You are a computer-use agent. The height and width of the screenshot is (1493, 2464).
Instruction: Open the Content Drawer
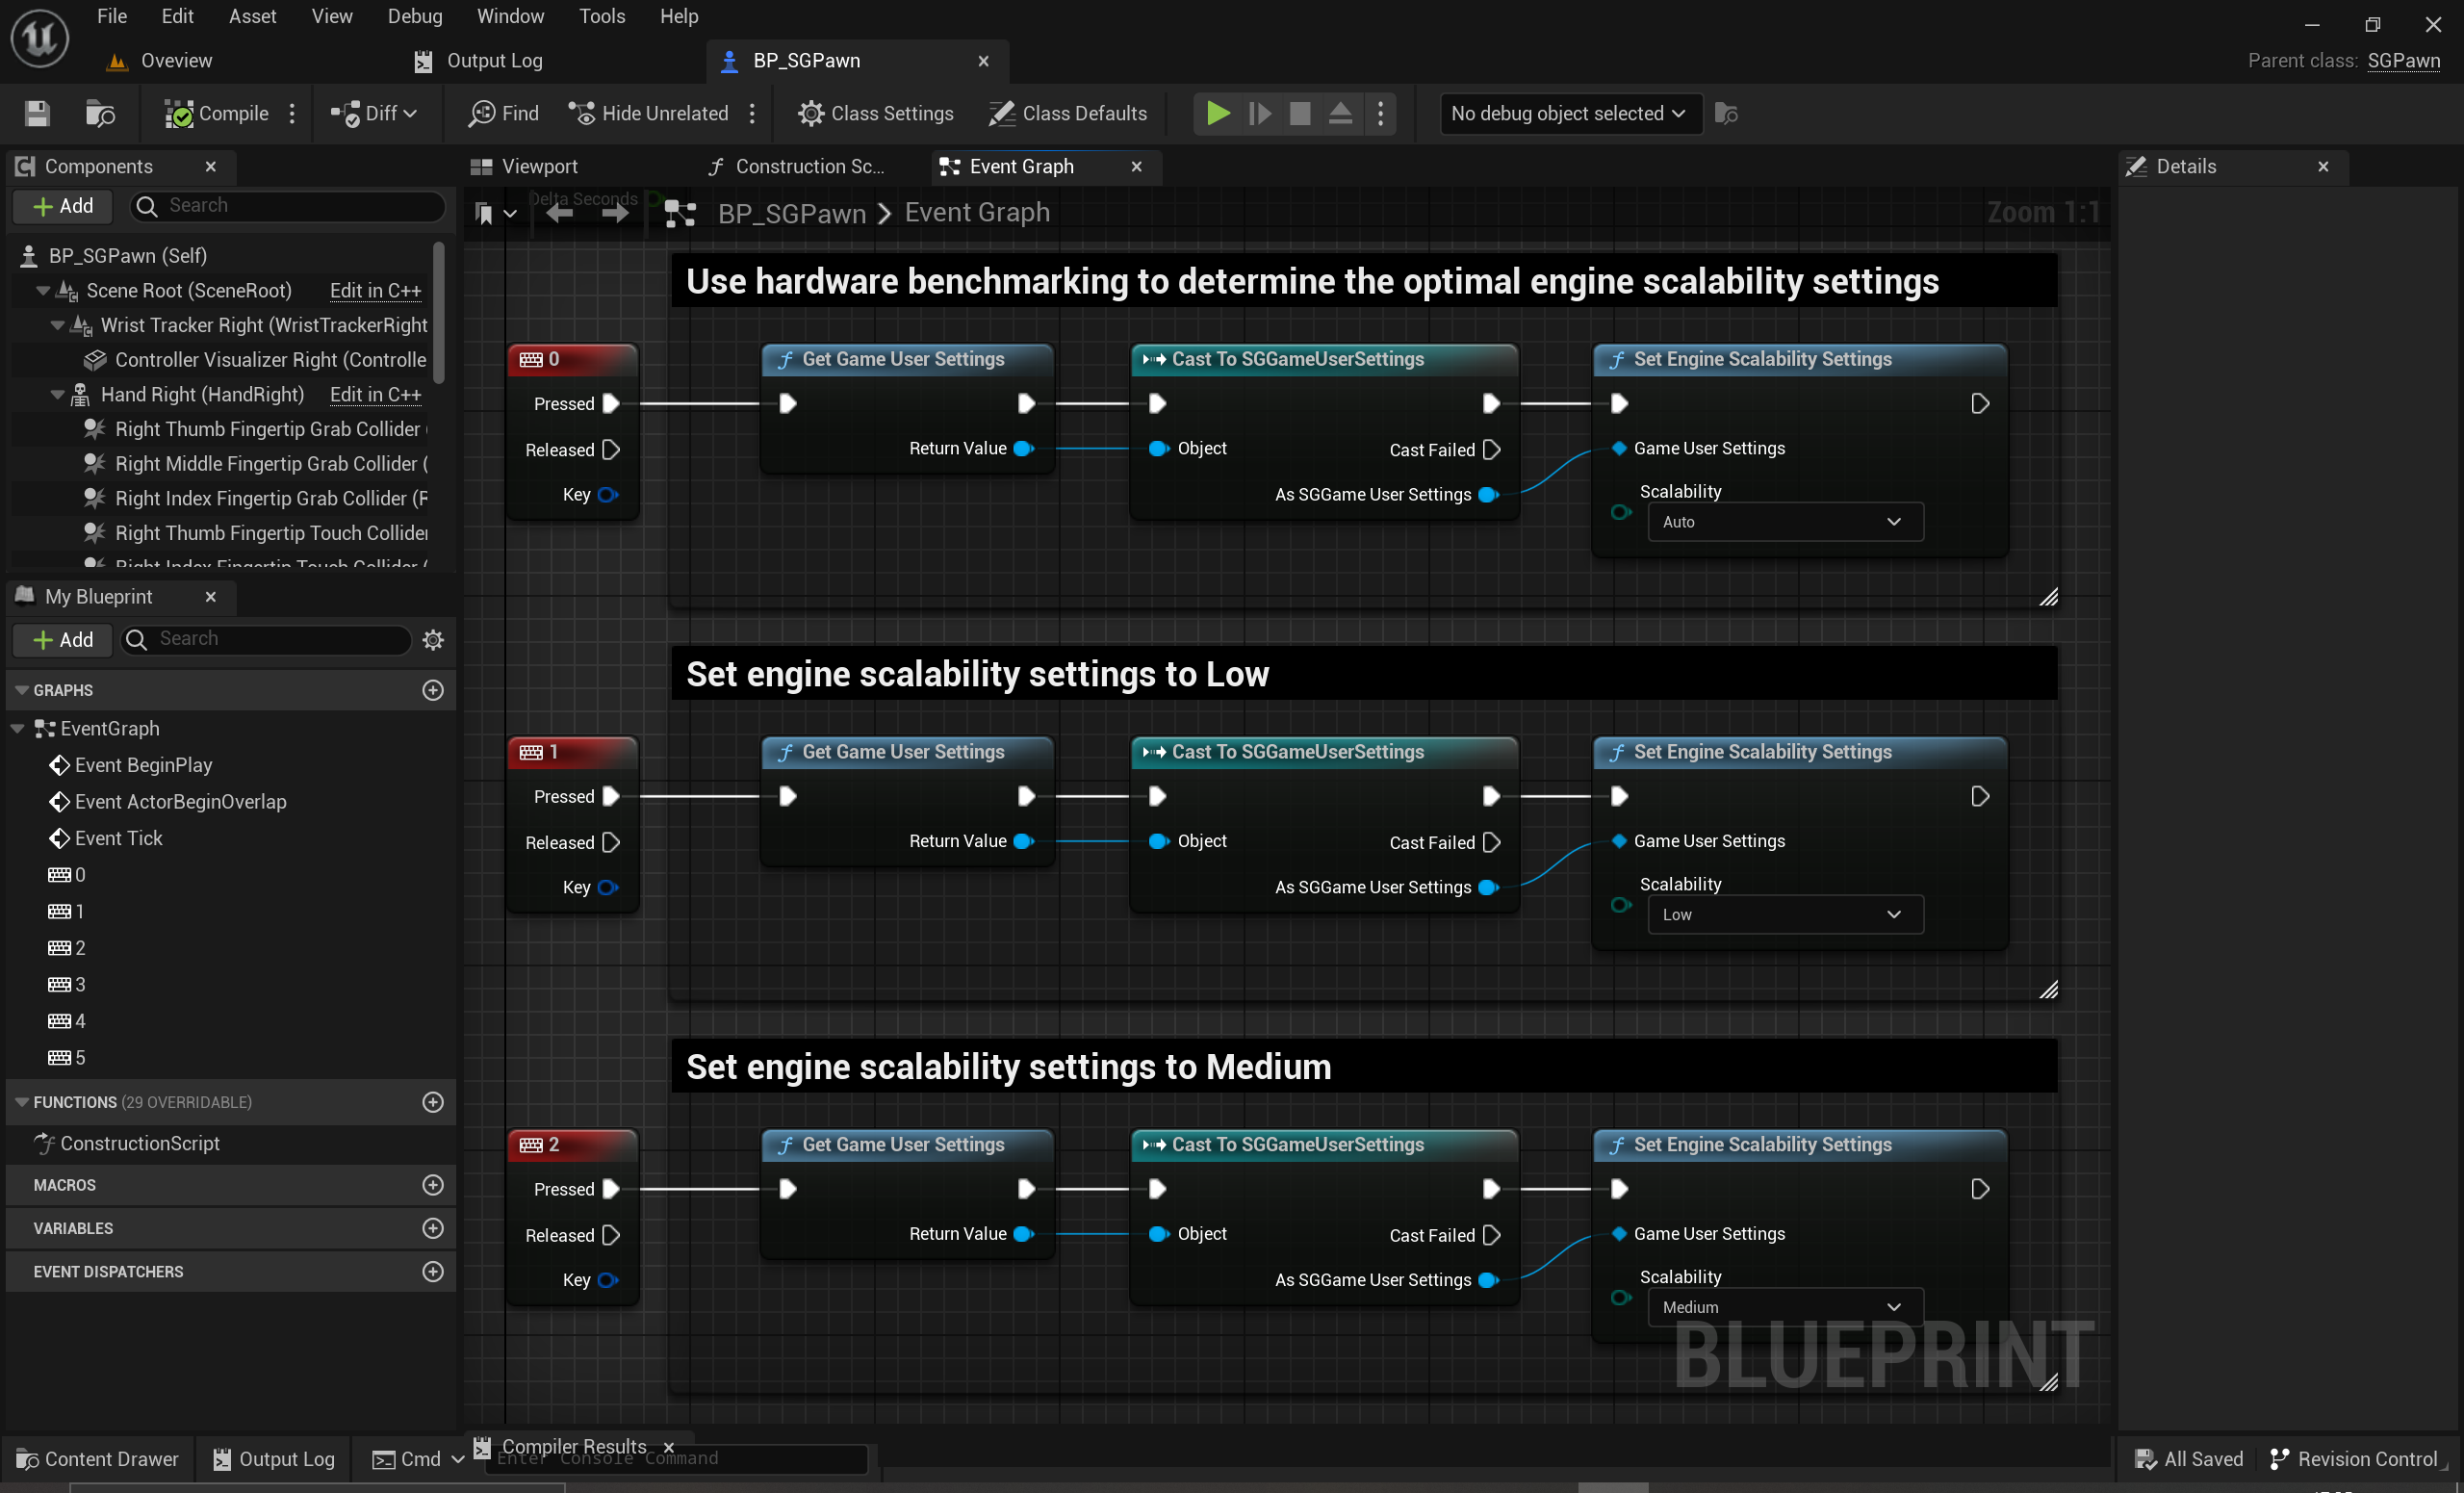(x=97, y=1458)
